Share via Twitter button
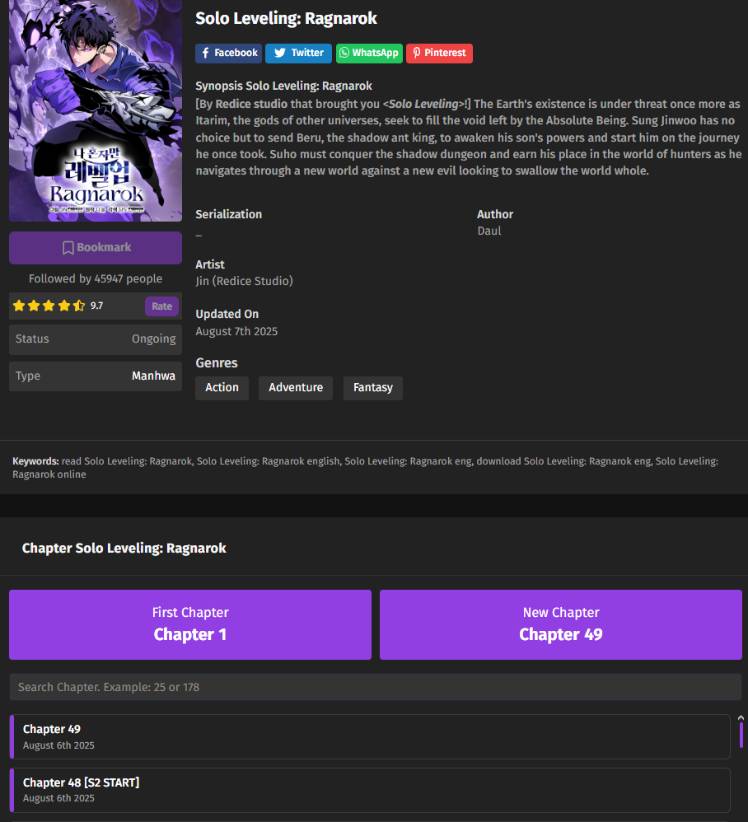 tap(298, 53)
